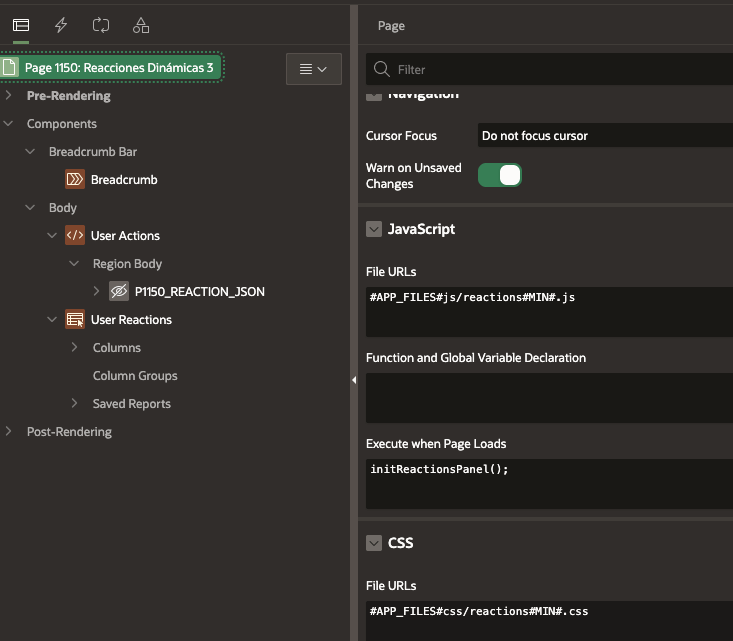Collapse the CSS section

pos(374,543)
